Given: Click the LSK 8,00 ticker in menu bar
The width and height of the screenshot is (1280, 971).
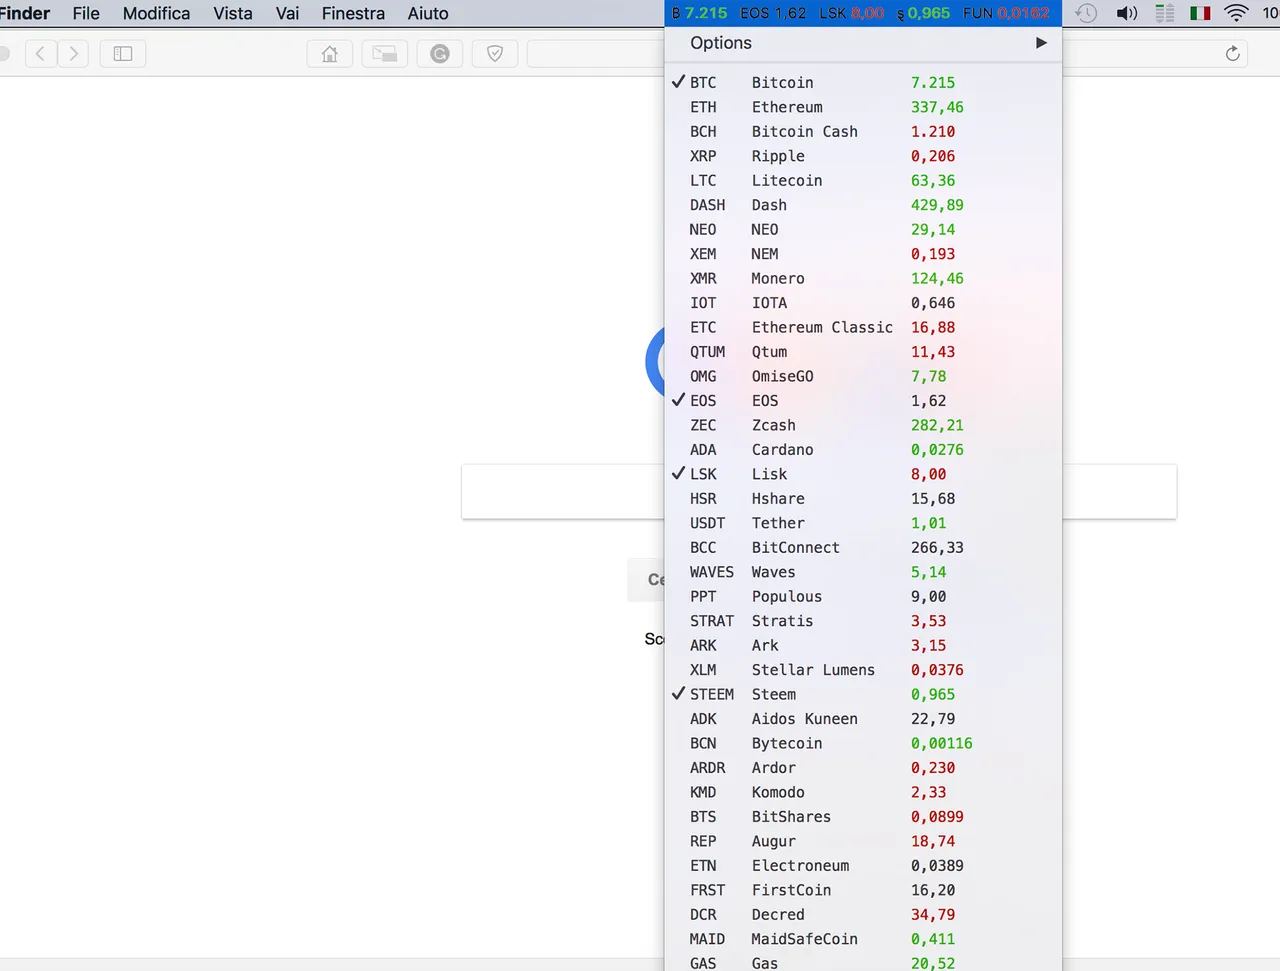Looking at the screenshot, I should 852,13.
